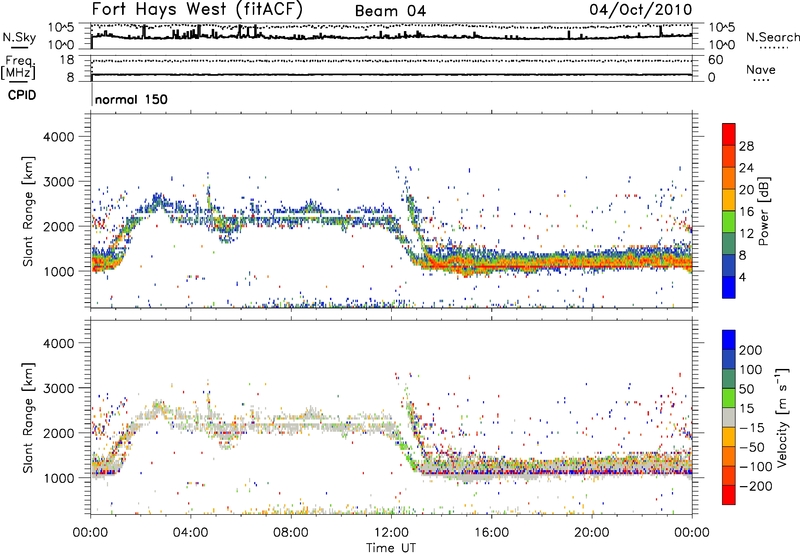
Task: Click the grey segment of Velocity colour bar
Action: pyautogui.click(x=729, y=417)
